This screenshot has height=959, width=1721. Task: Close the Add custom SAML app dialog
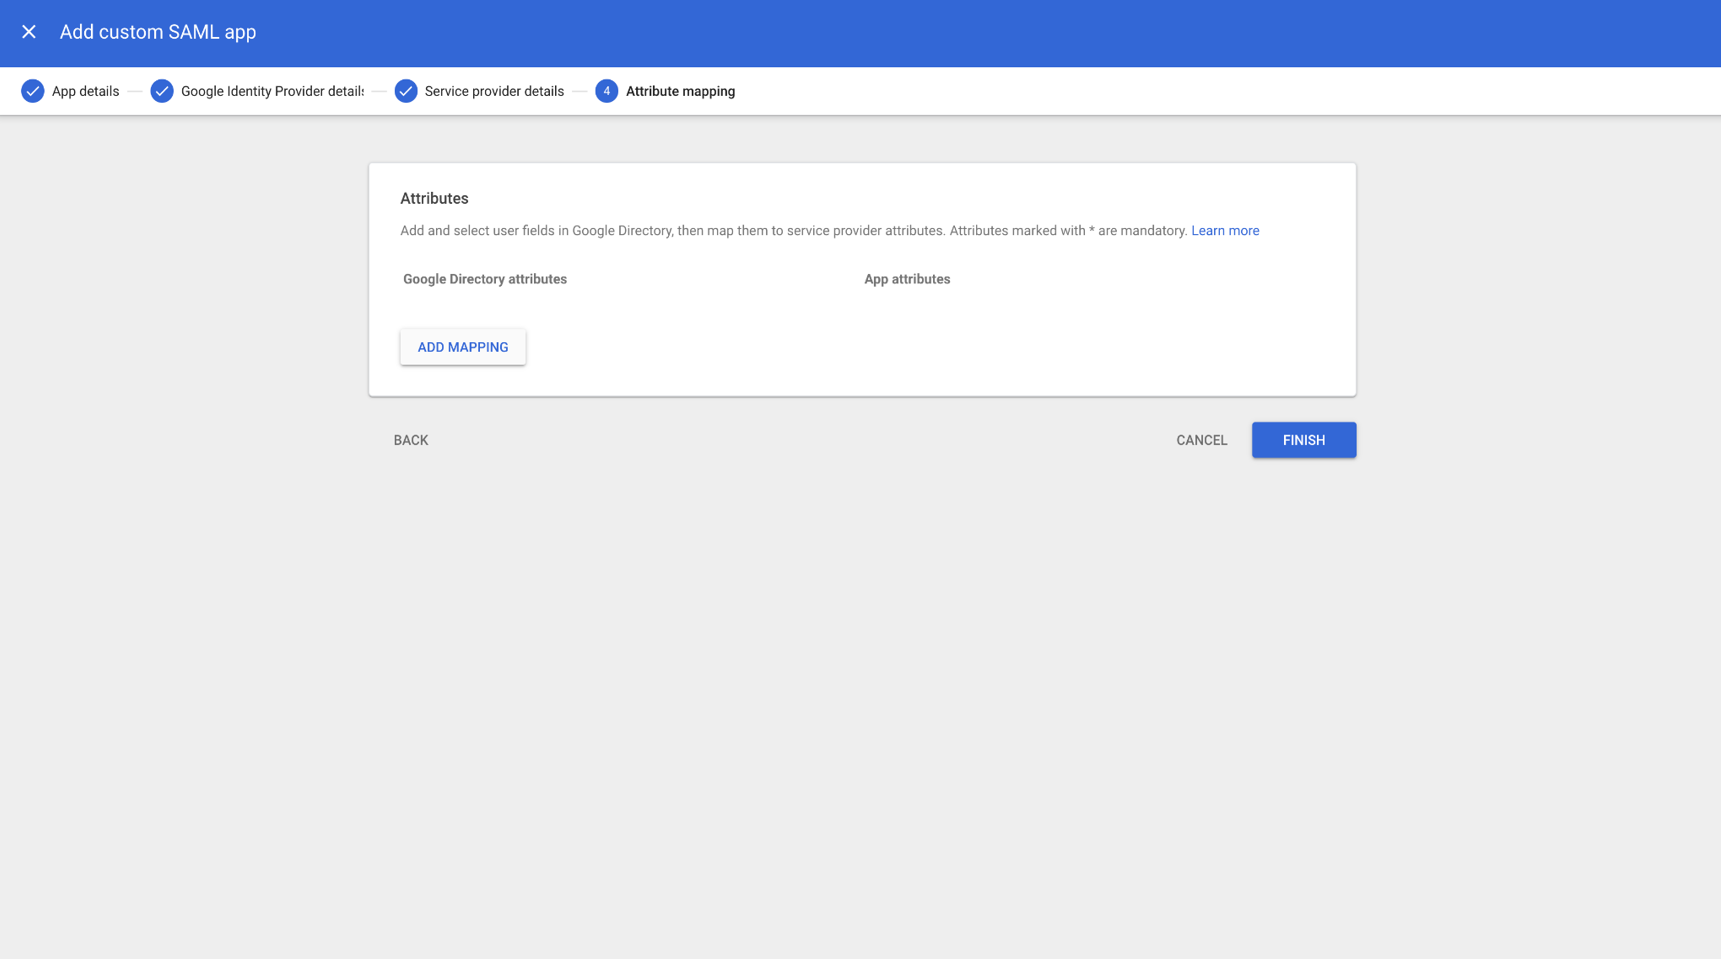[x=29, y=32]
